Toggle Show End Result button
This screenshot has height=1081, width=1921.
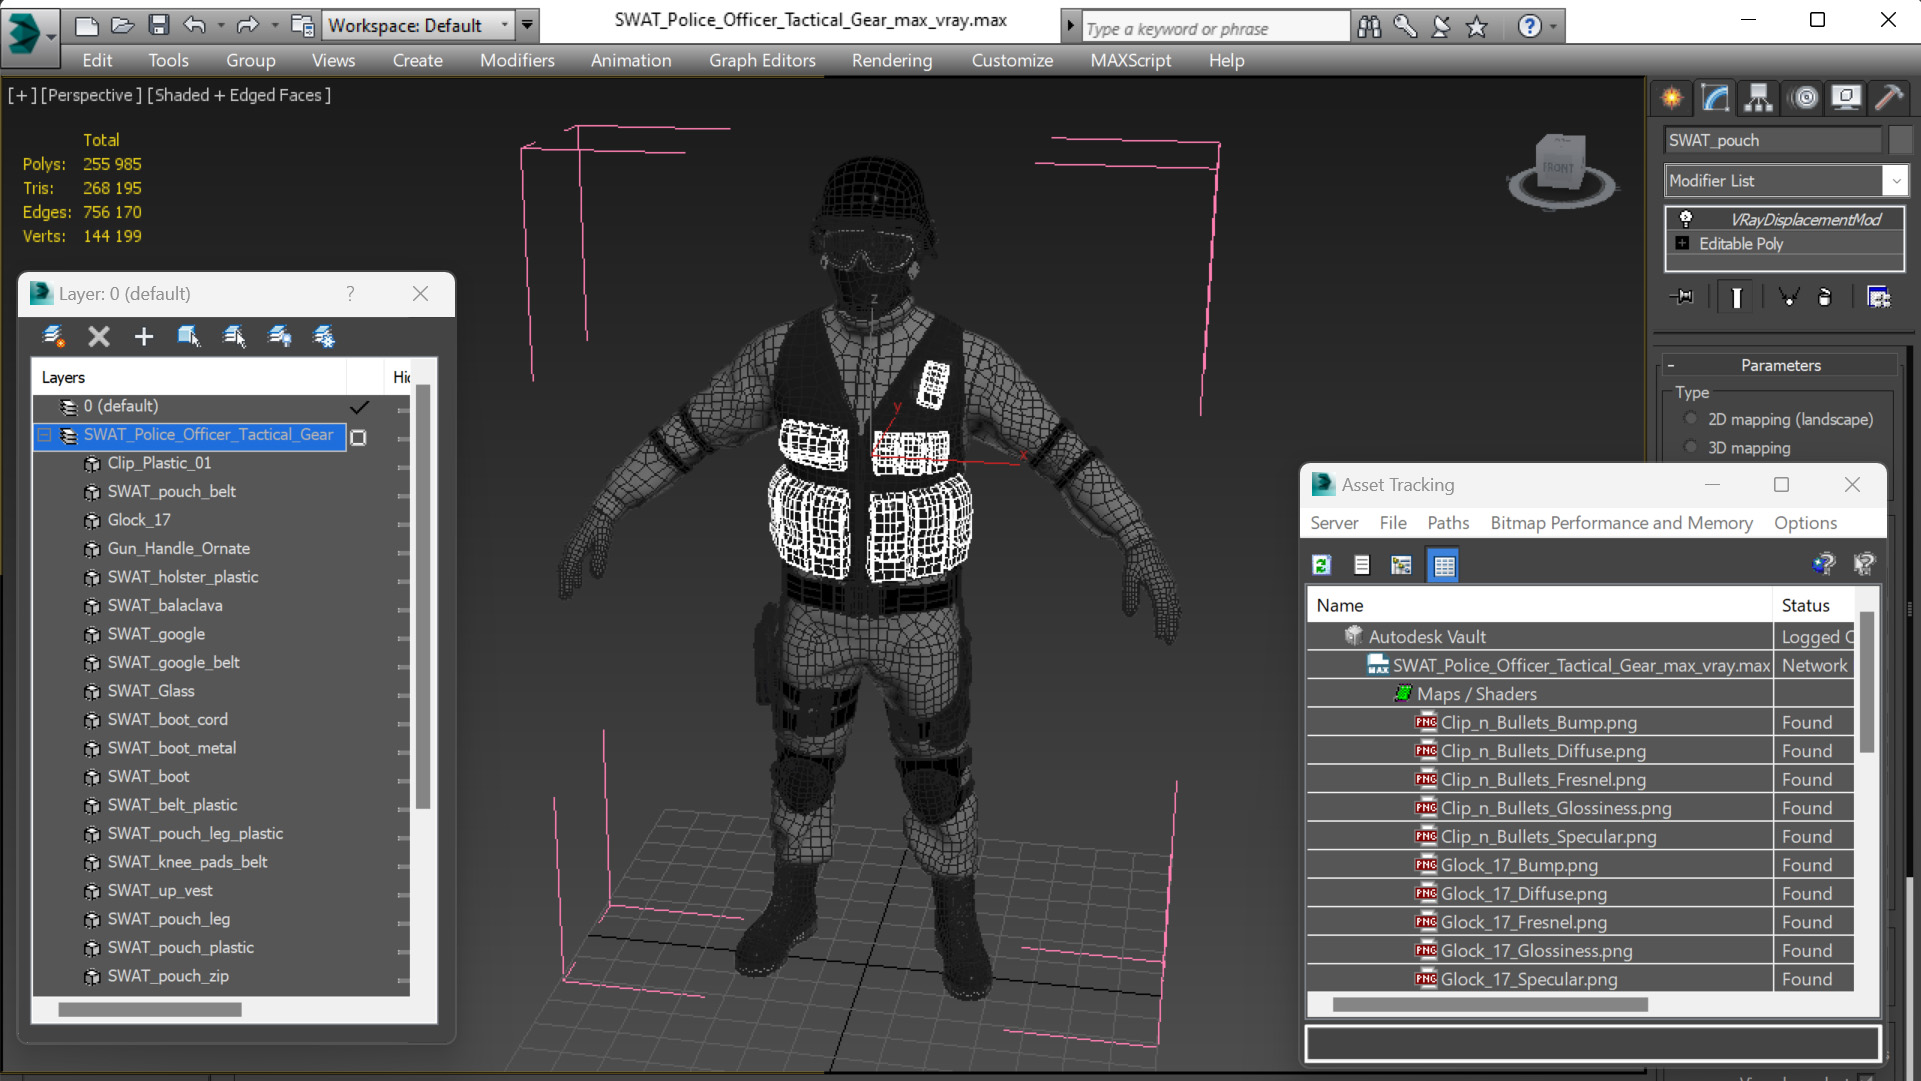pos(1737,297)
